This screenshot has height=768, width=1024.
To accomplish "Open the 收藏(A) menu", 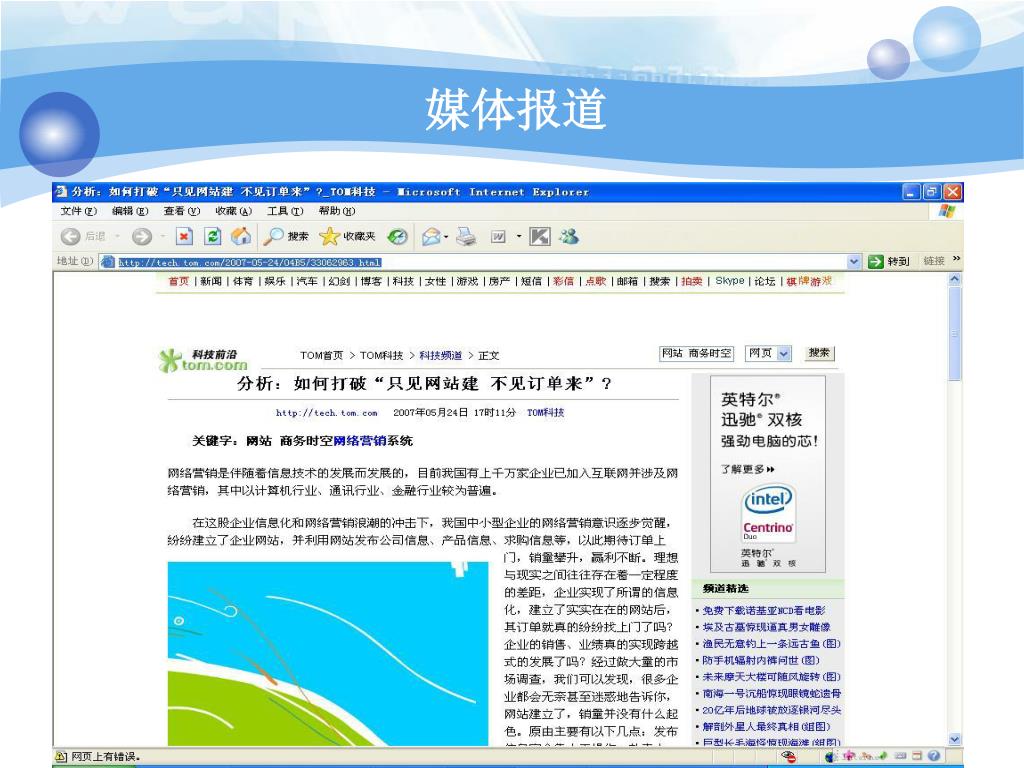I will (233, 211).
